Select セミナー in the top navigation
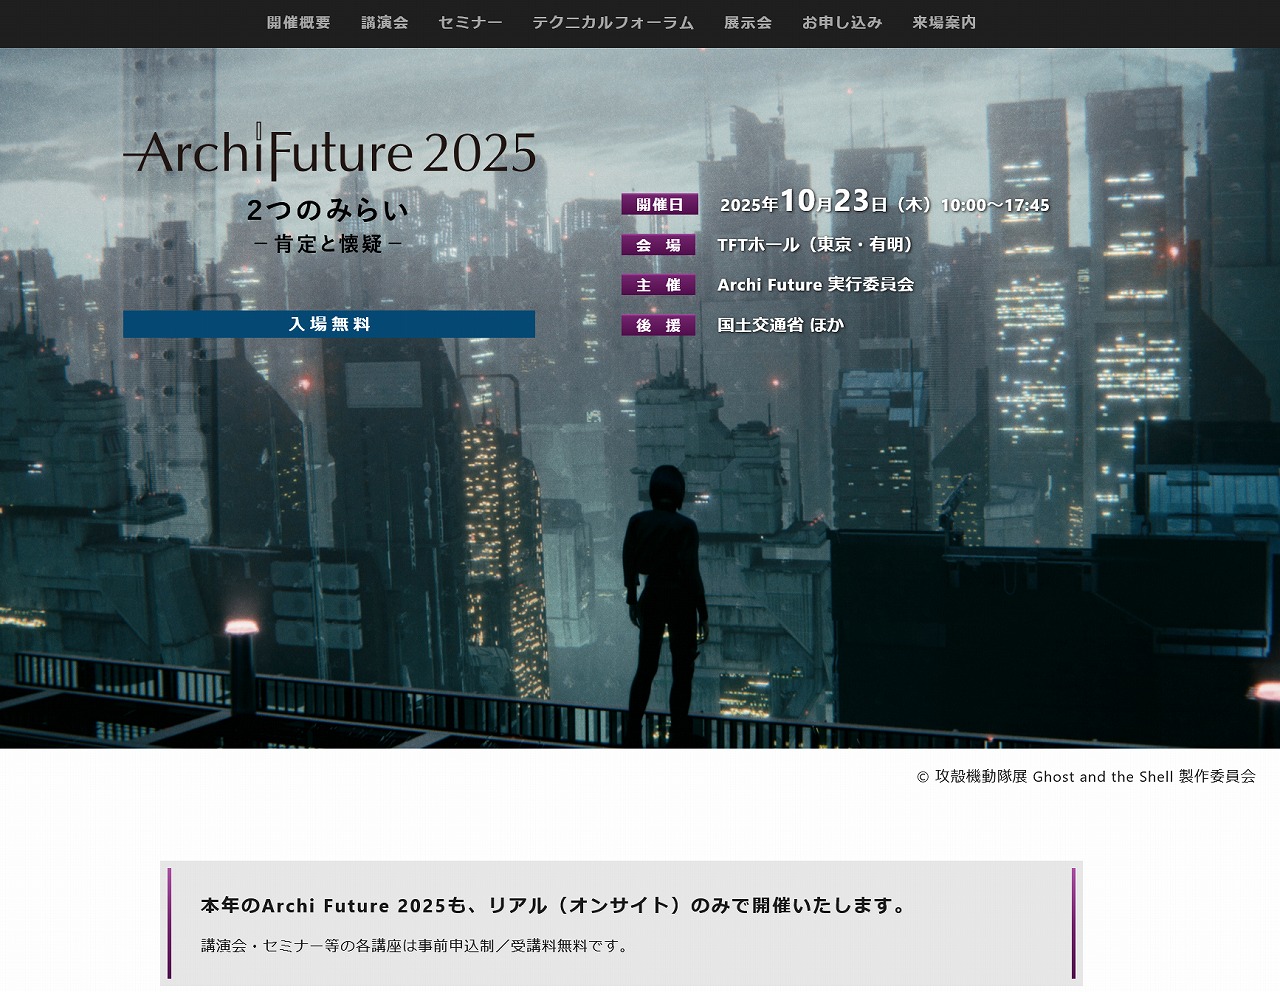Image resolution: width=1280 pixels, height=992 pixels. pyautogui.click(x=470, y=22)
